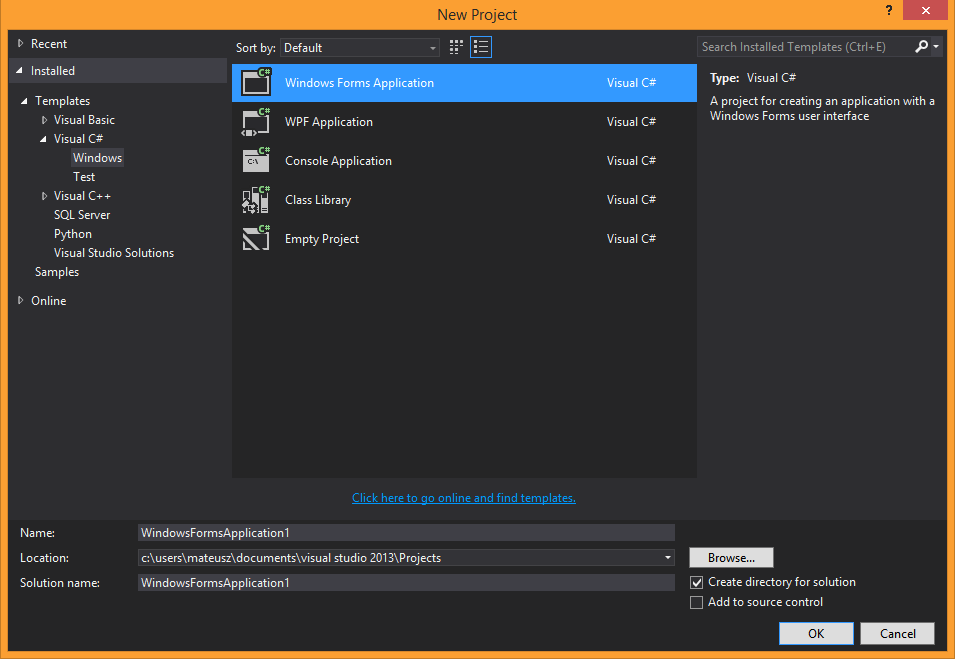The height and width of the screenshot is (659, 955).
Task: Expand the Recent section
Action: pyautogui.click(x=21, y=43)
